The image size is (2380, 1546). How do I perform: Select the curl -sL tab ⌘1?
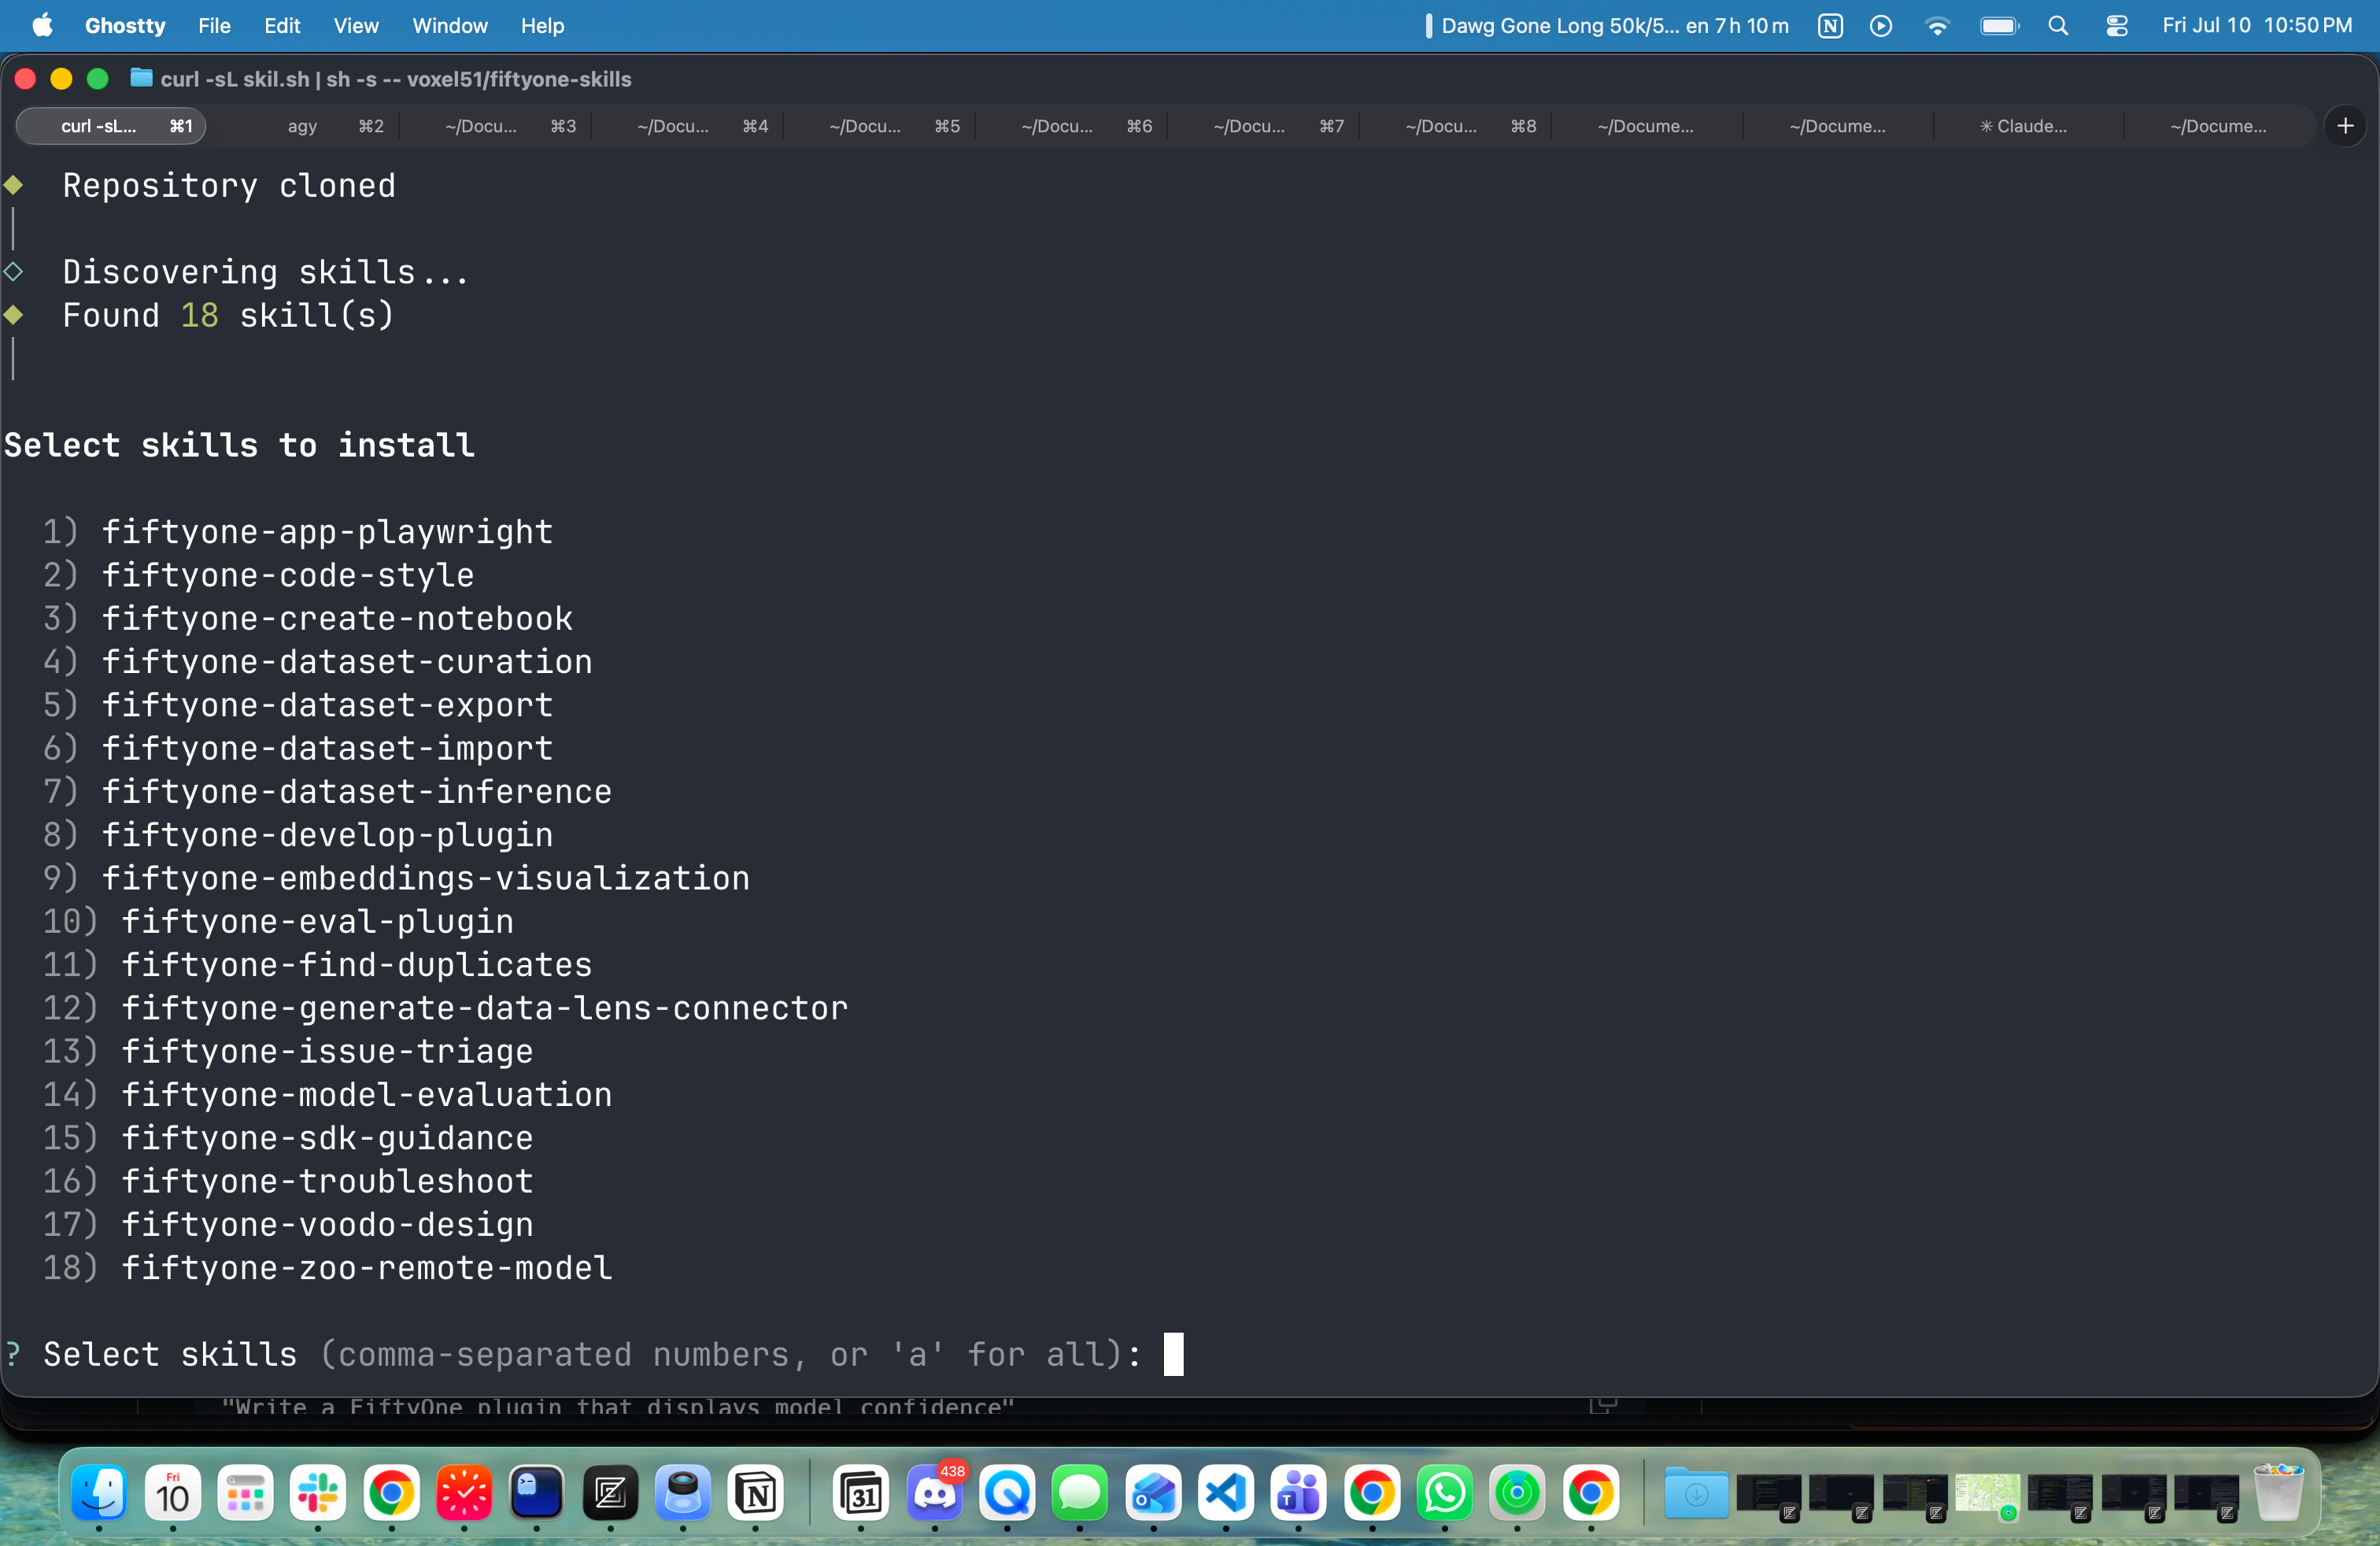click(112, 126)
